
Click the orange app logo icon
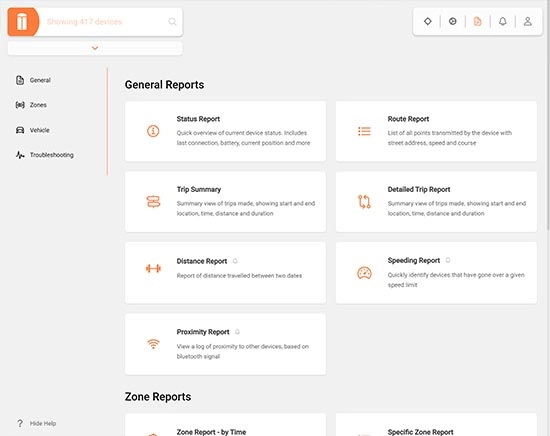click(23, 22)
